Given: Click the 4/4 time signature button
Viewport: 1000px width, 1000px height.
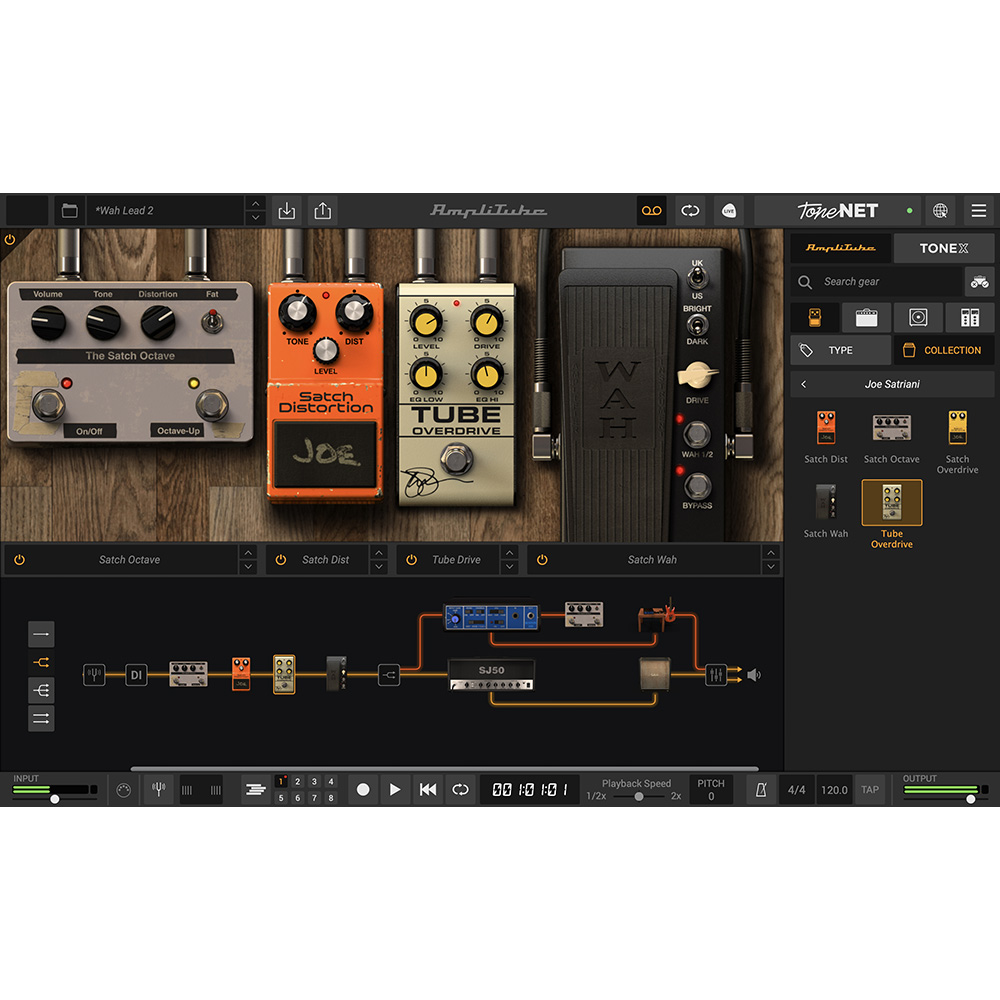Looking at the screenshot, I should (797, 790).
